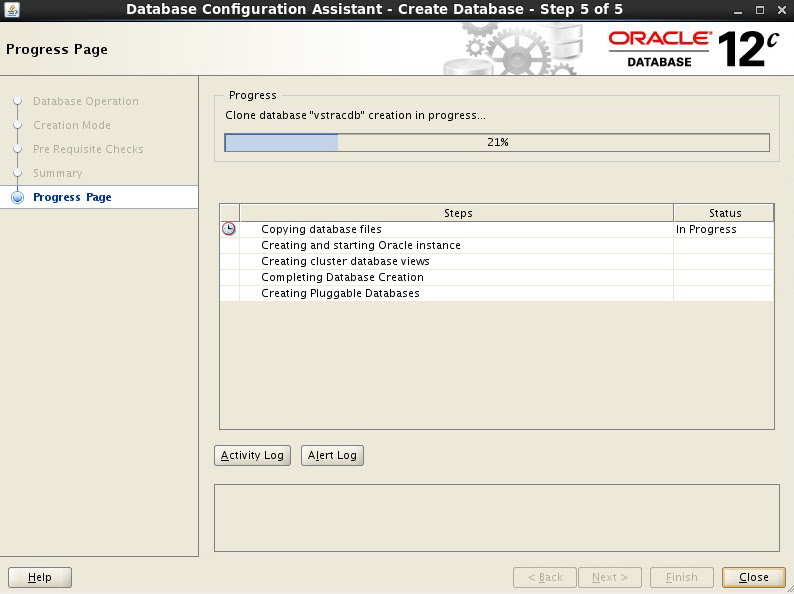Viewport: 794px width, 594px height.
Task: Select the Copying database files row
Action: [497, 229]
